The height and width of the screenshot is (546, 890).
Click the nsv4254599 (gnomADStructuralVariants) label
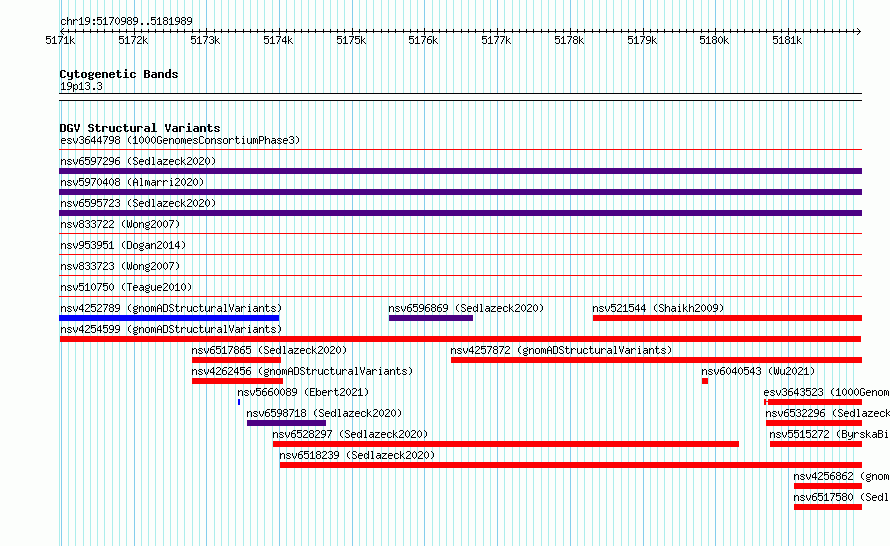pos(171,329)
